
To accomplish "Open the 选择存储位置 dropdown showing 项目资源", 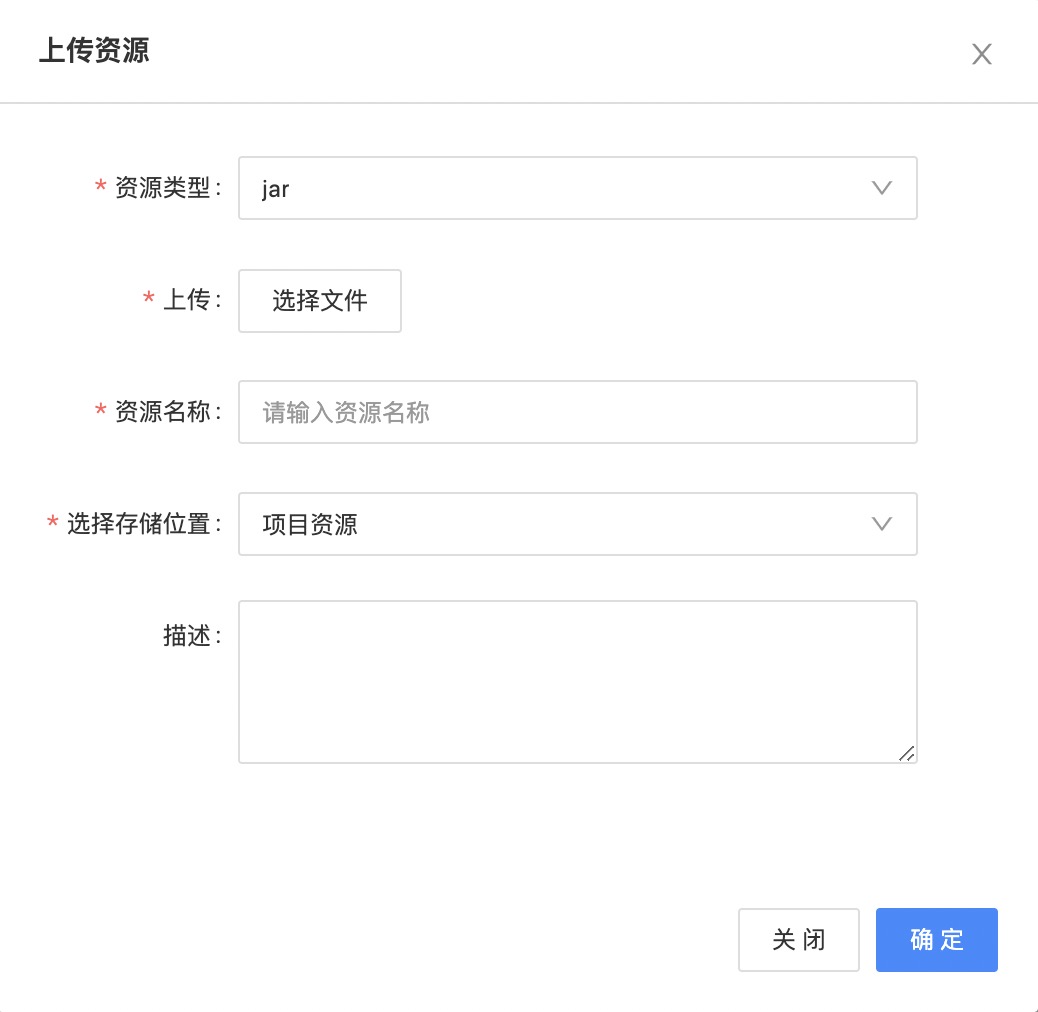I will pyautogui.click(x=577, y=524).
